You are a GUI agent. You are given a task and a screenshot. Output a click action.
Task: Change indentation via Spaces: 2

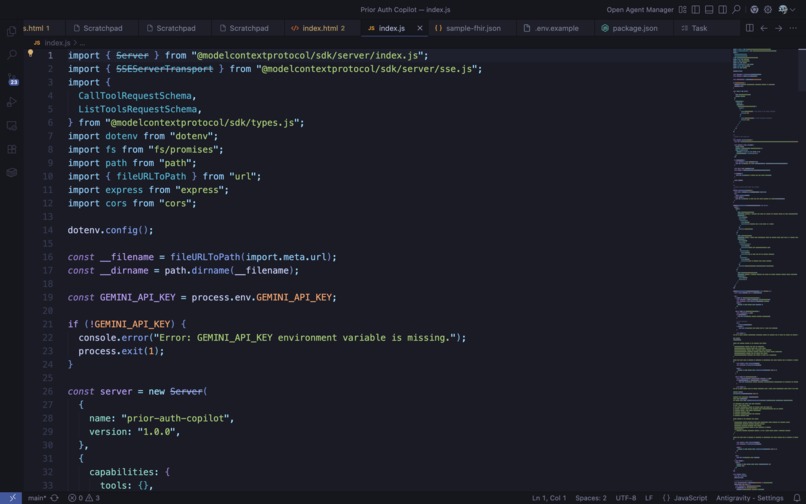(x=591, y=498)
